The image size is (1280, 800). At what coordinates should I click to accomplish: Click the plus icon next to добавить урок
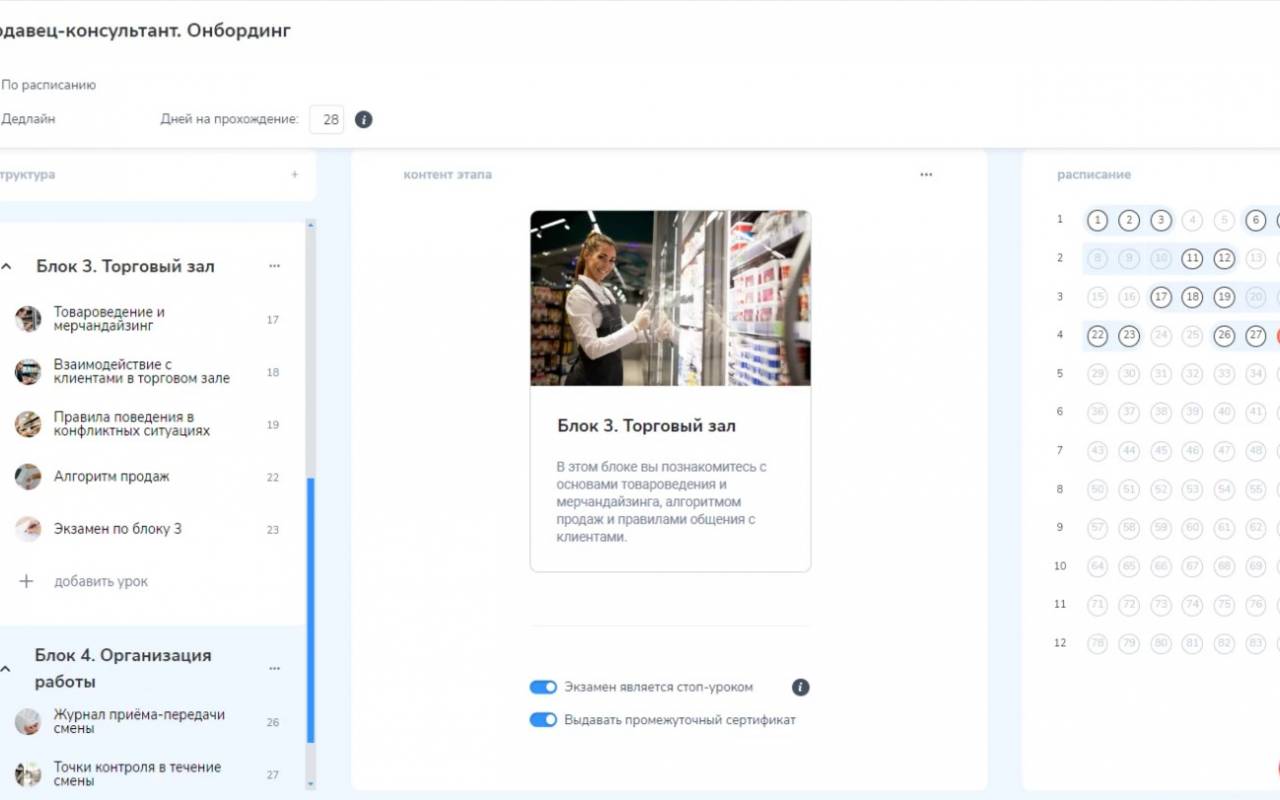pyautogui.click(x=27, y=581)
